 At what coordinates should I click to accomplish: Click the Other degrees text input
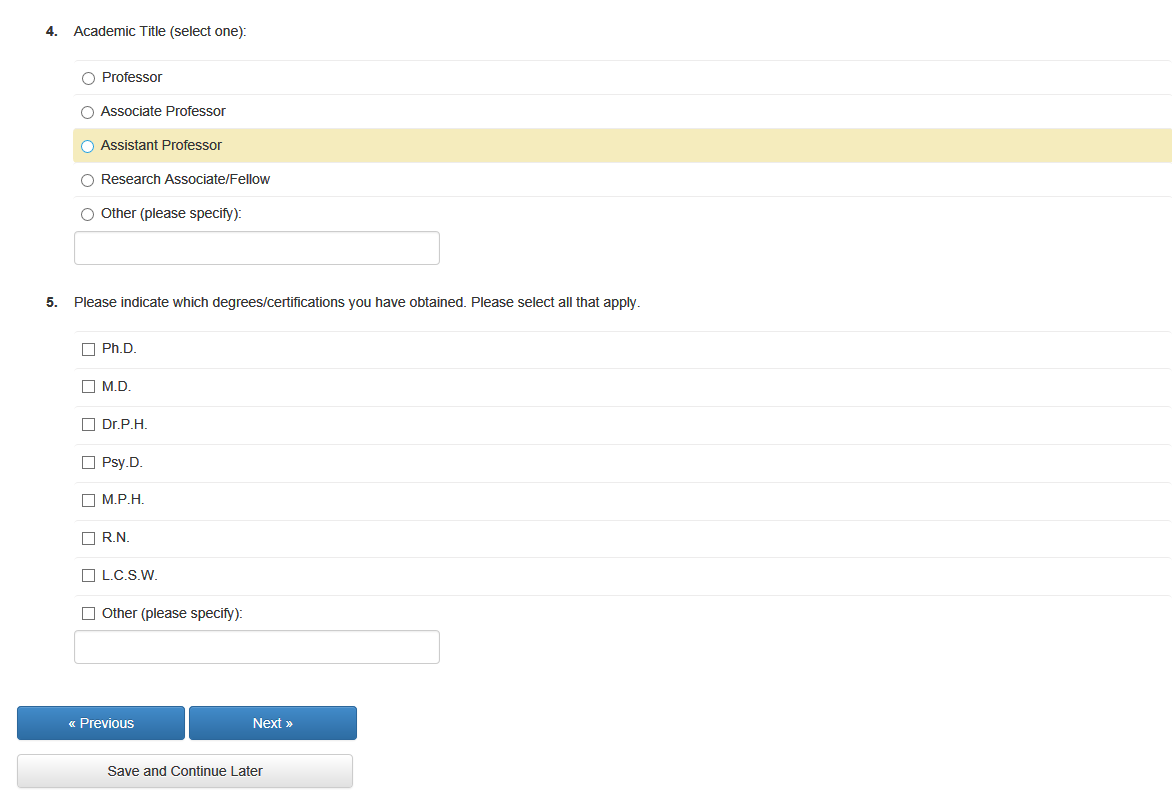256,647
